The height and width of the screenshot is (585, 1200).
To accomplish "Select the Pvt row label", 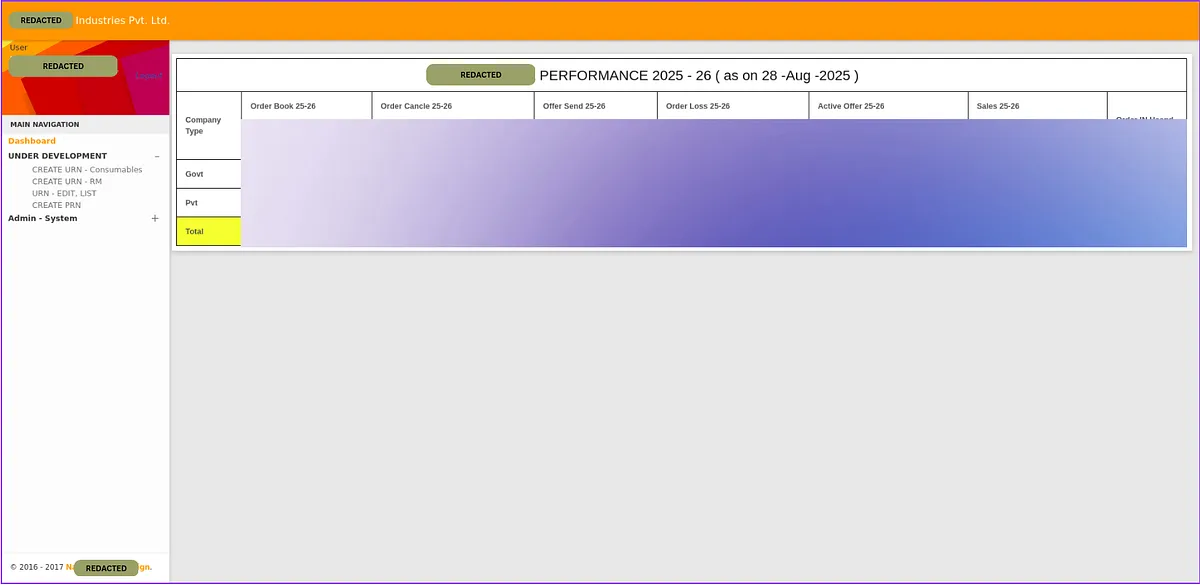I will (x=209, y=203).
